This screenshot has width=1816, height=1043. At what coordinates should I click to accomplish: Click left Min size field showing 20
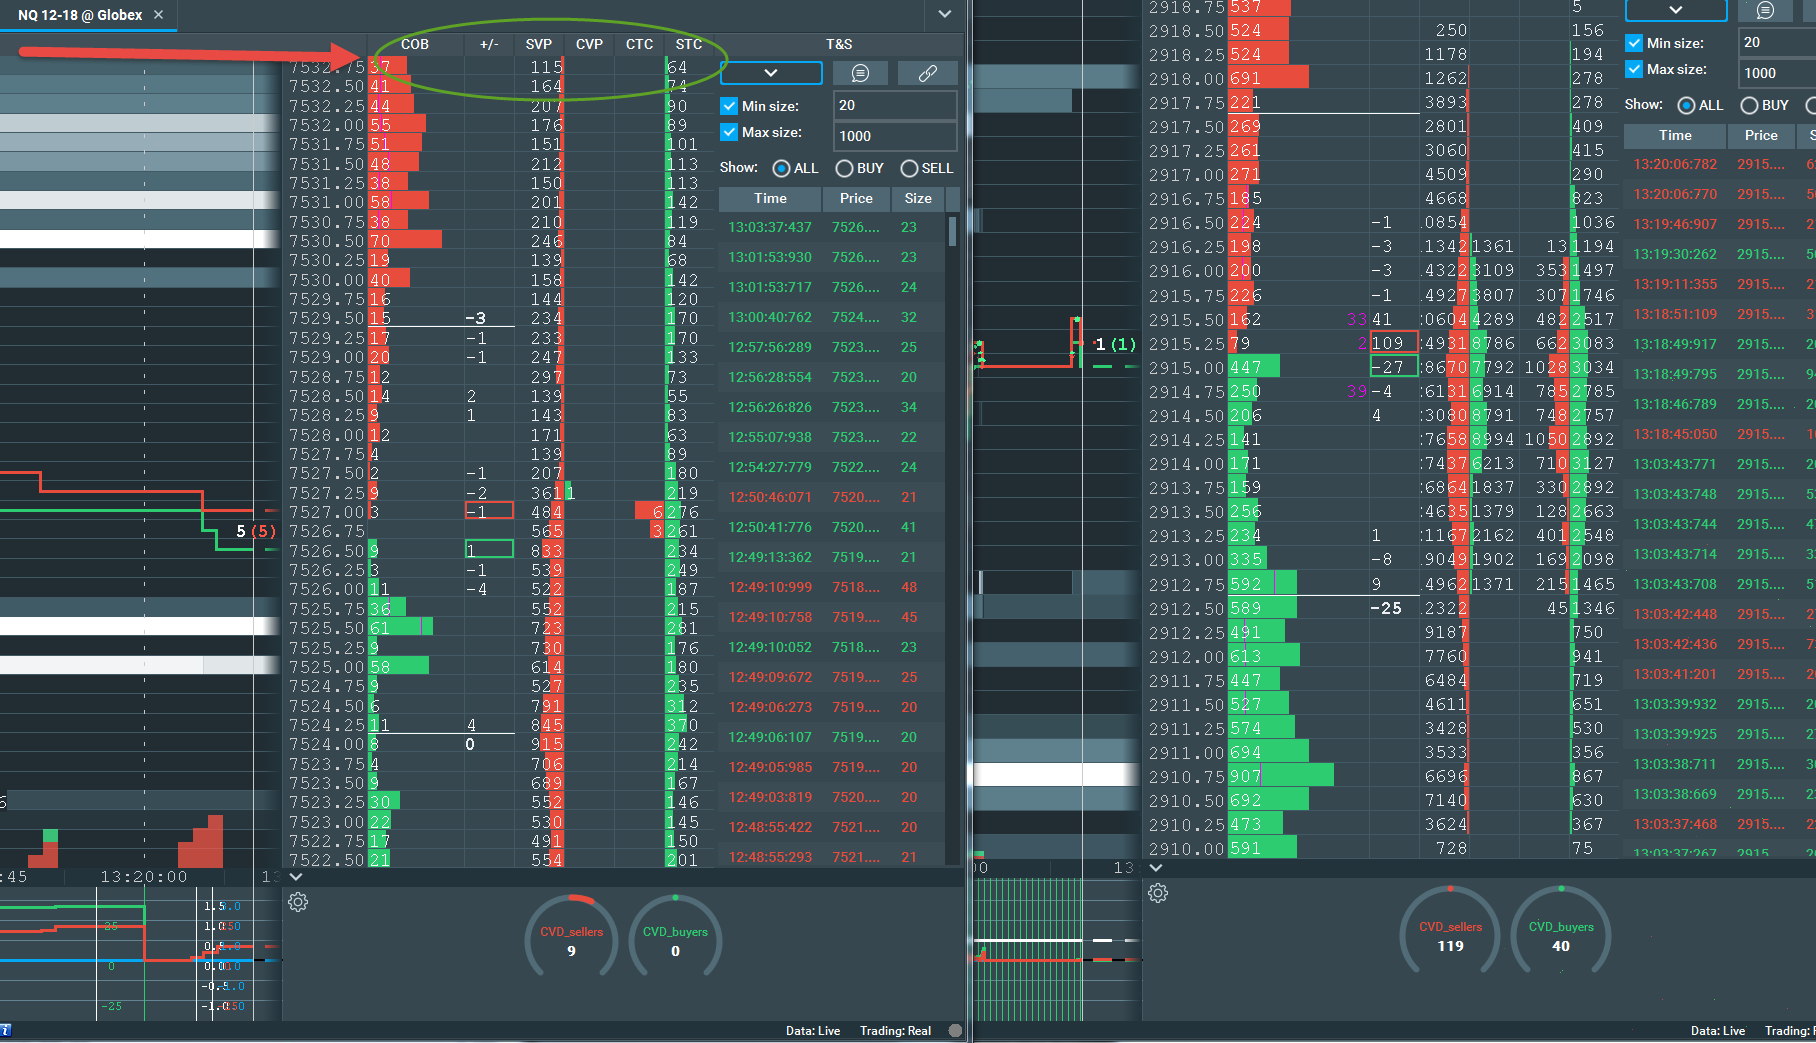(895, 105)
